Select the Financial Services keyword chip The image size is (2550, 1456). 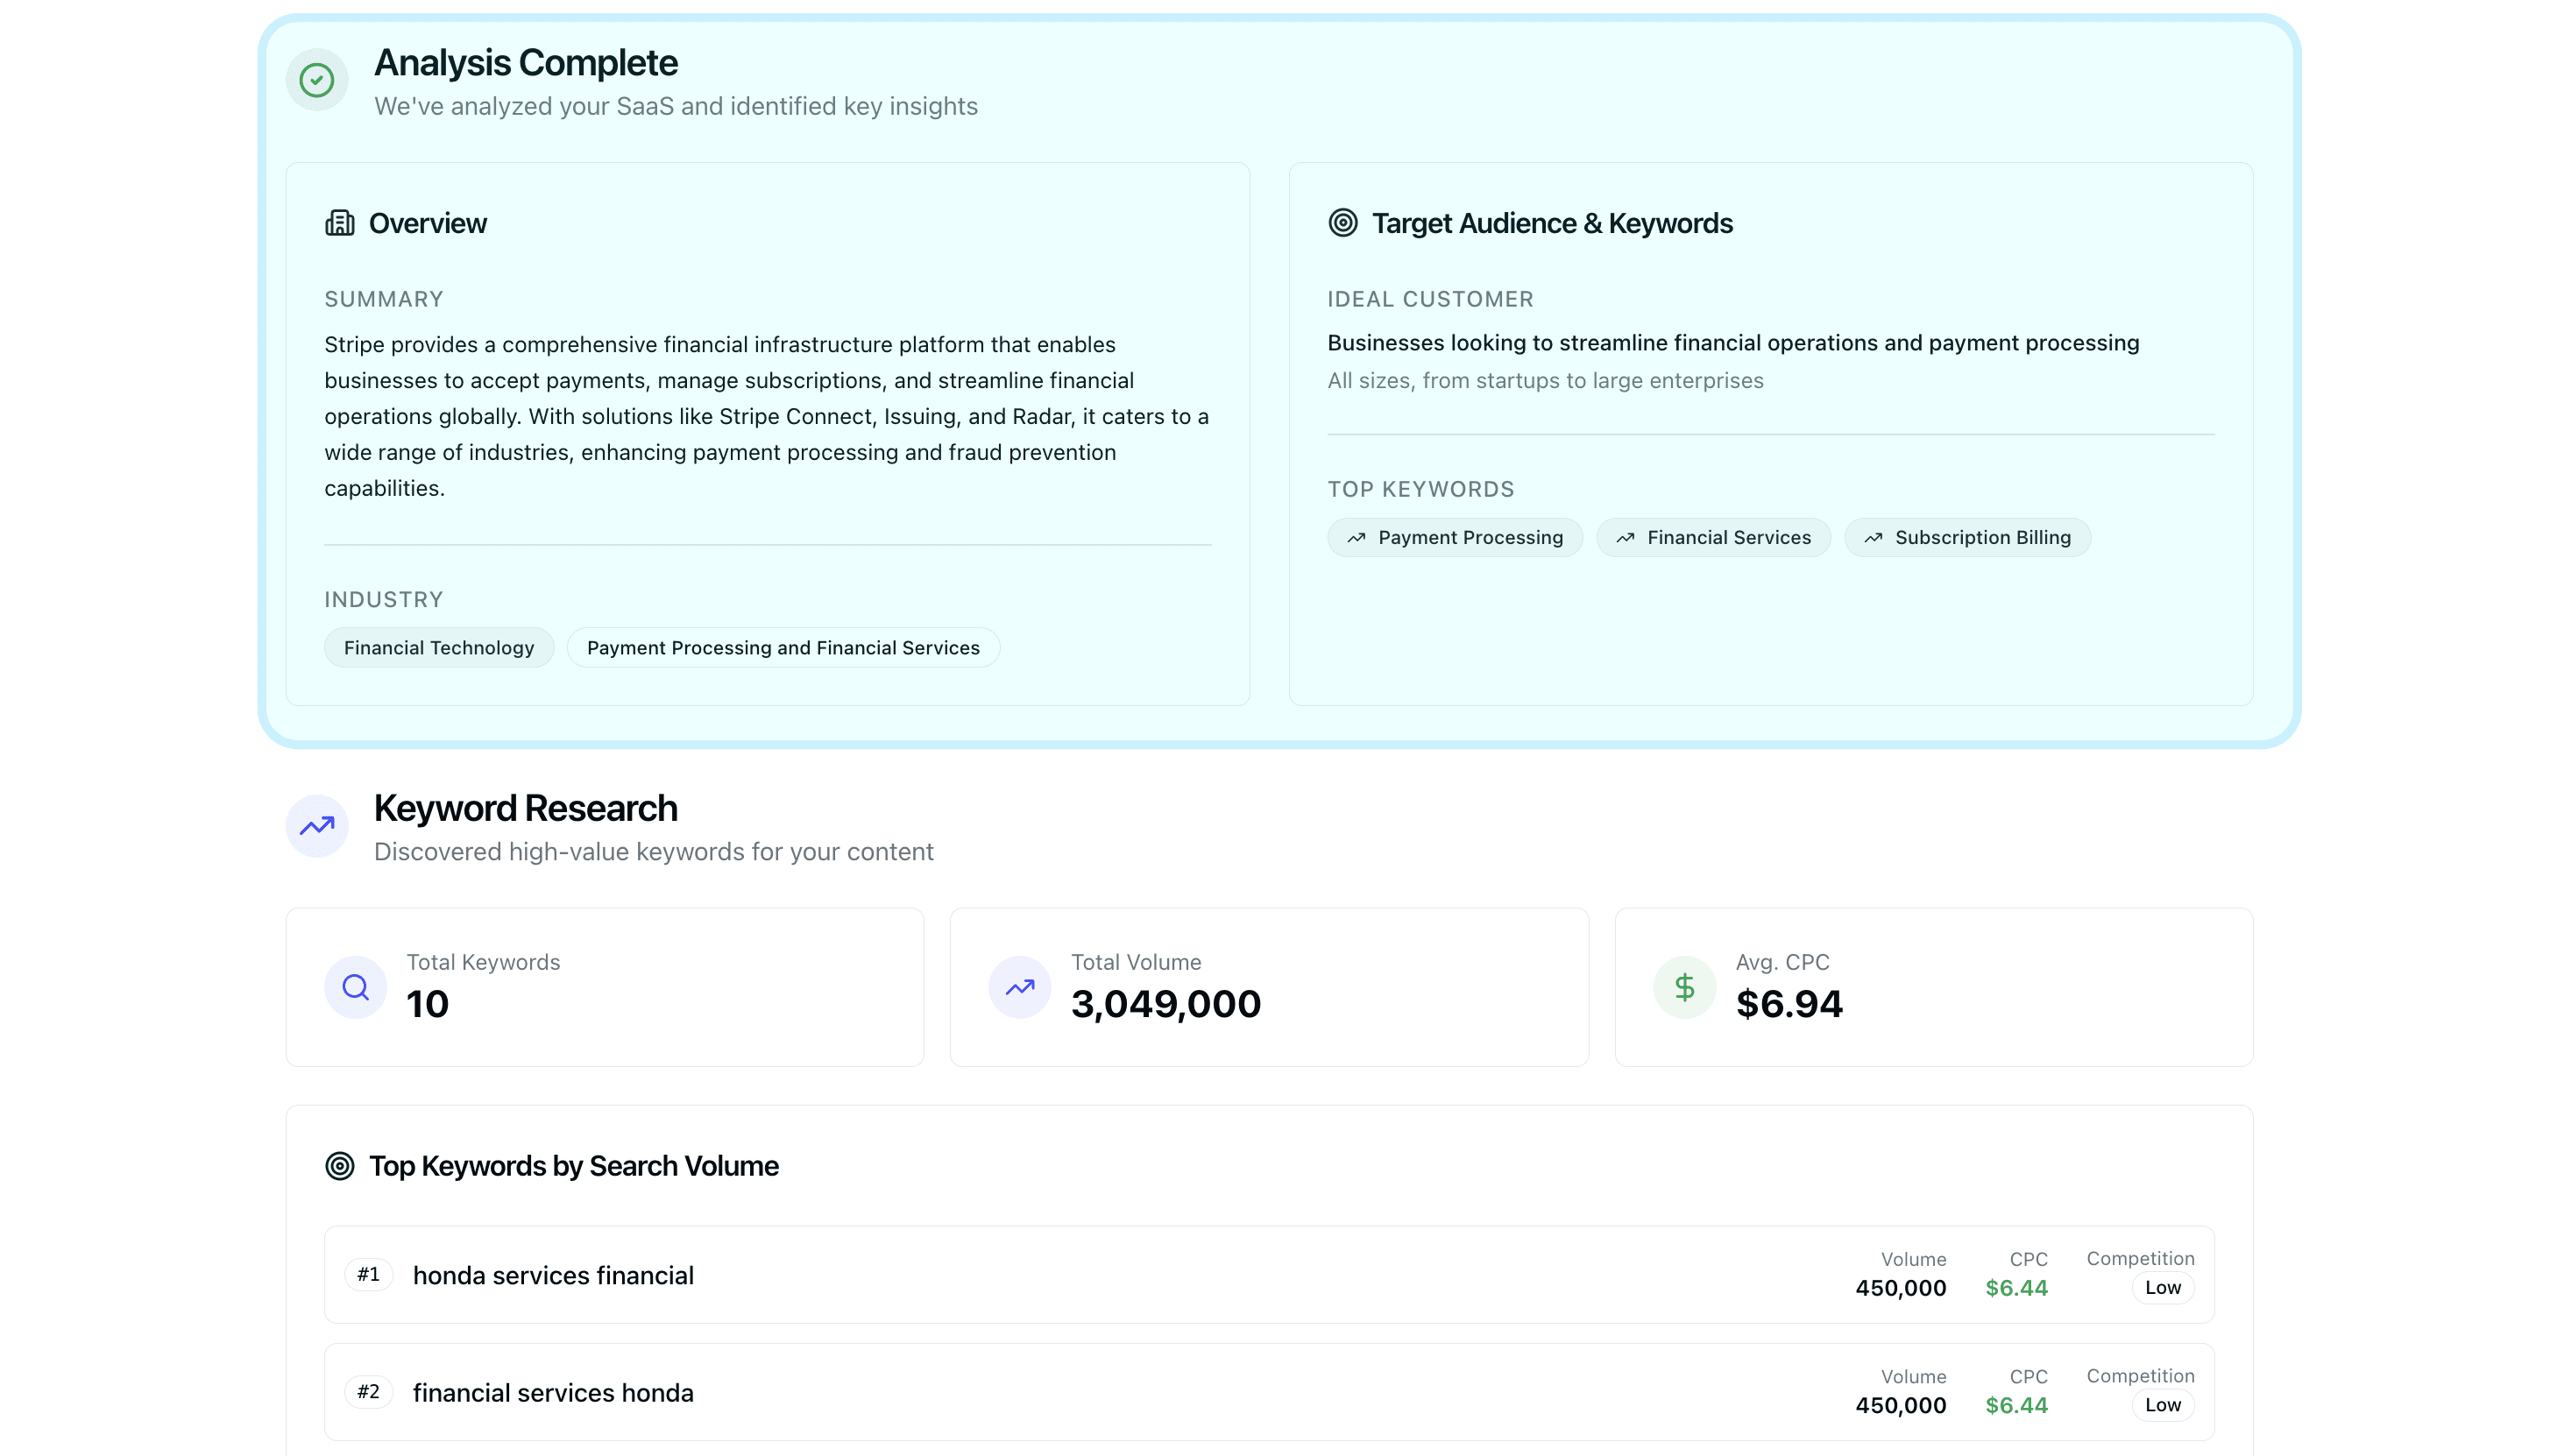[1713, 537]
